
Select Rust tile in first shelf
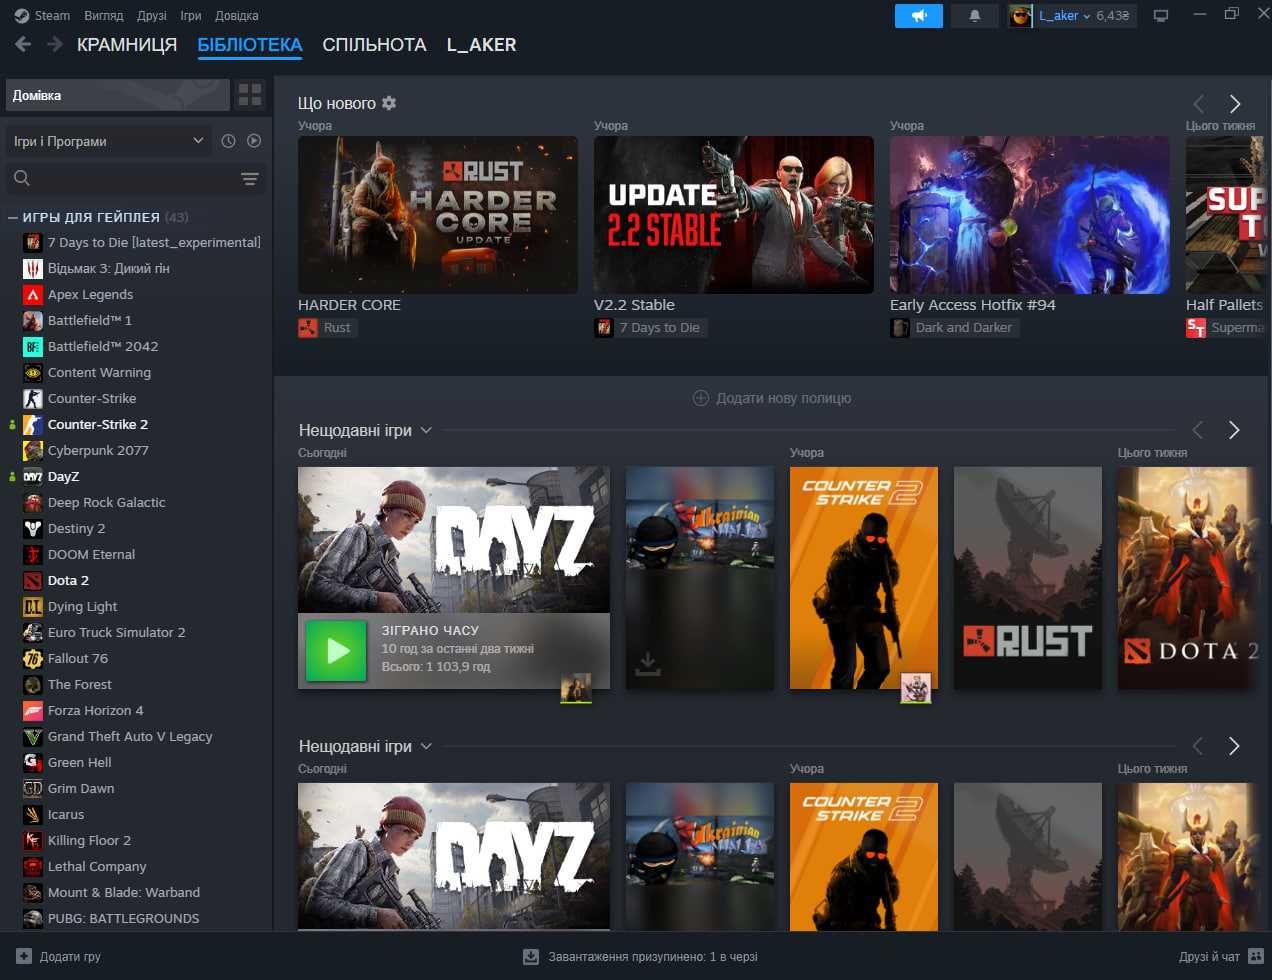(1028, 578)
